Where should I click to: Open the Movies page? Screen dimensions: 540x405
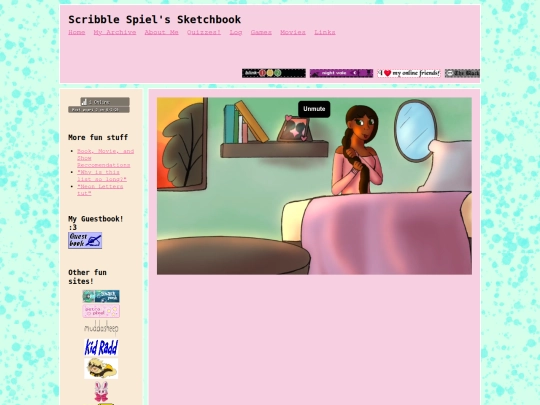coord(293,32)
